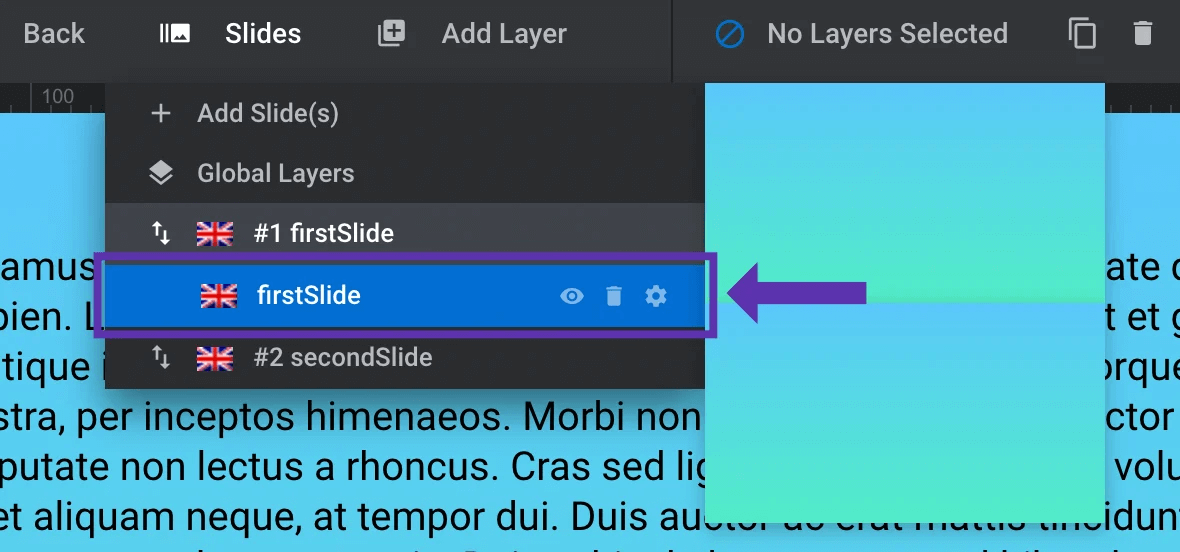Click the Global Layers stack icon
This screenshot has height=552, width=1180.
161,174
